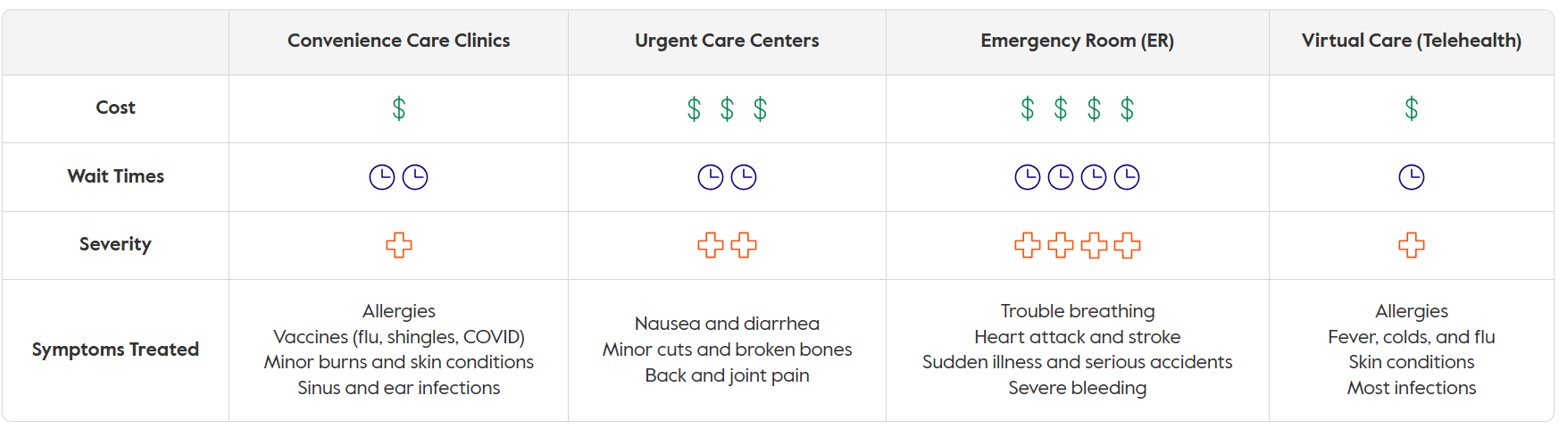The height and width of the screenshot is (427, 1560).
Task: Click the last orange cross in Emergency Room column
Action: point(1127,245)
